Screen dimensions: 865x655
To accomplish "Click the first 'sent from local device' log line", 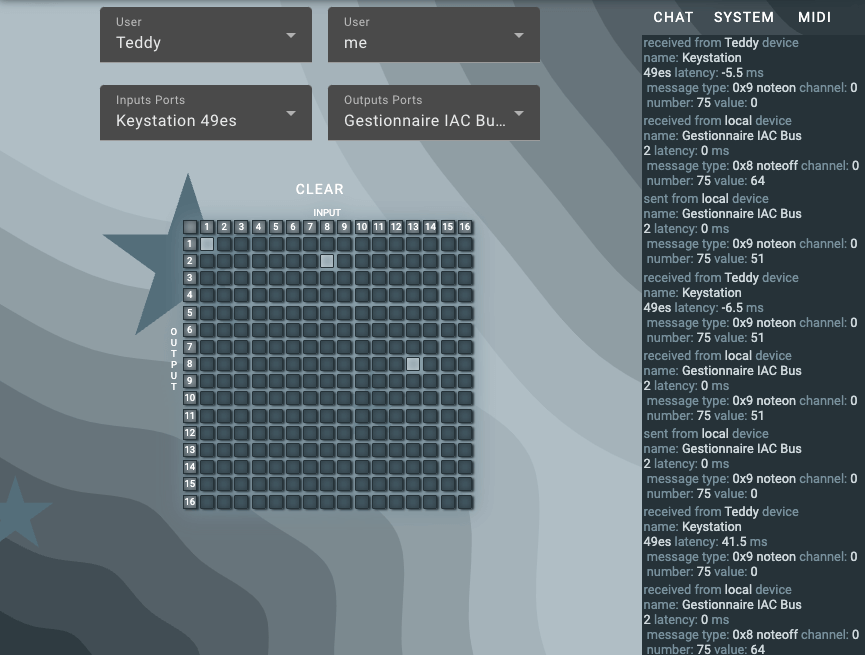I will (x=706, y=199).
